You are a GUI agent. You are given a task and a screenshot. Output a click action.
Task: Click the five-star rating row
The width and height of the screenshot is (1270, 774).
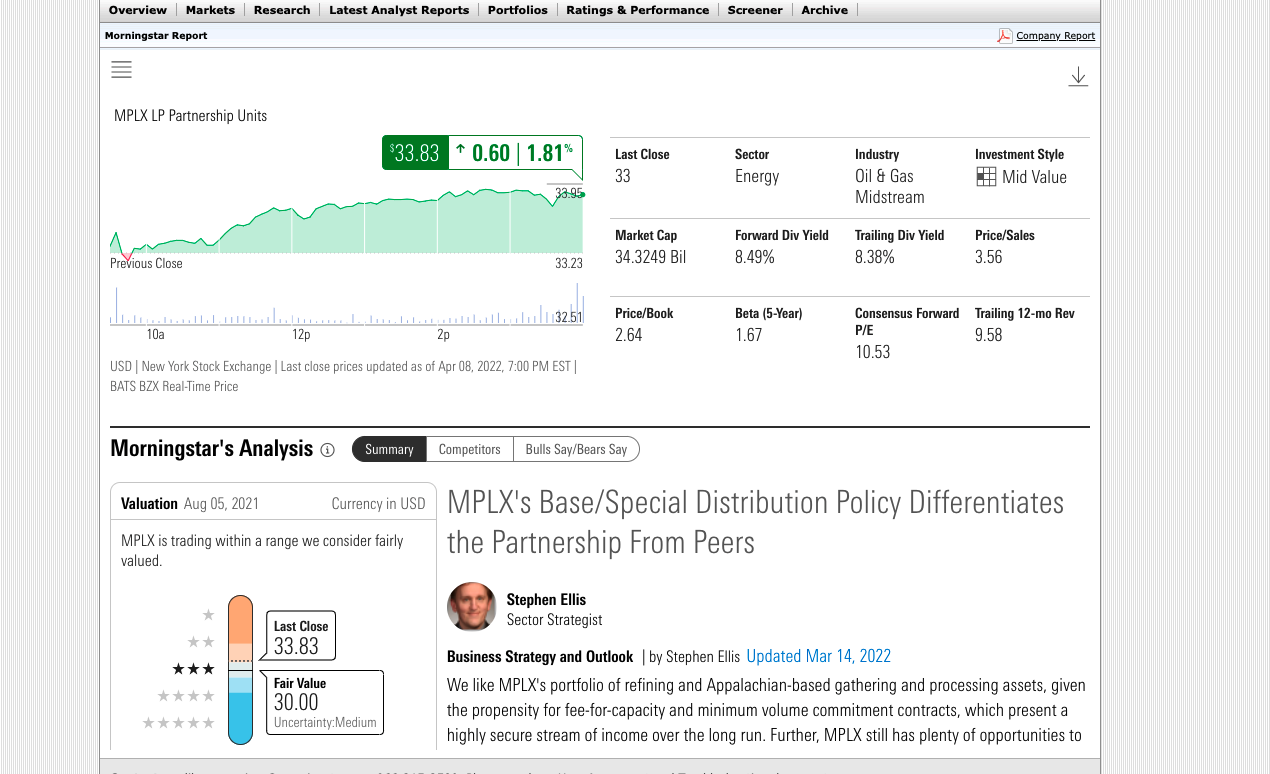[179, 722]
